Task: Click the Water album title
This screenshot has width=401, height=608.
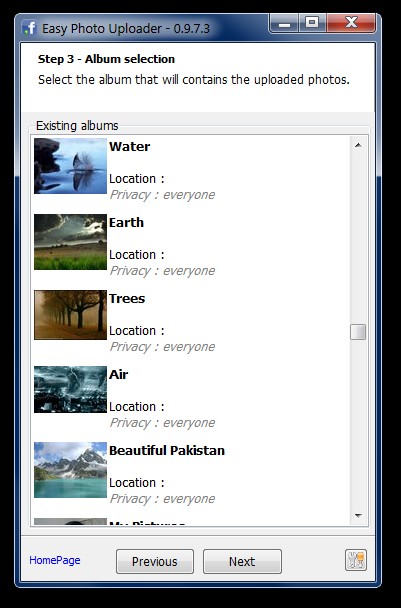Action: tap(130, 147)
